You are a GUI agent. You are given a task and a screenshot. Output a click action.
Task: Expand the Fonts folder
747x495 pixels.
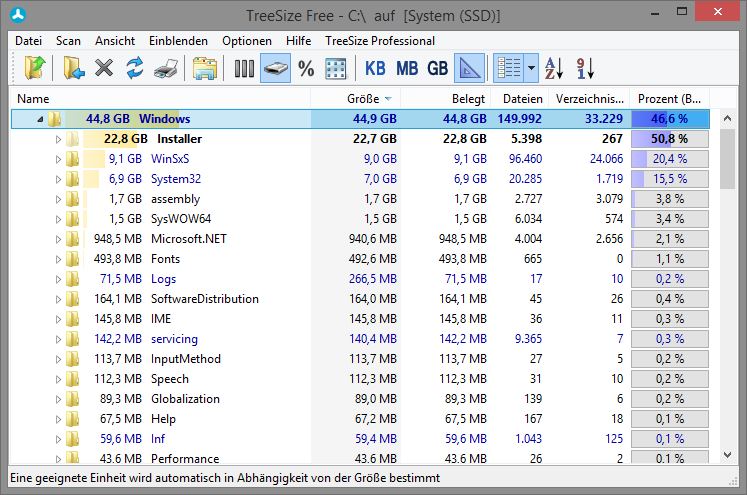click(x=58, y=260)
